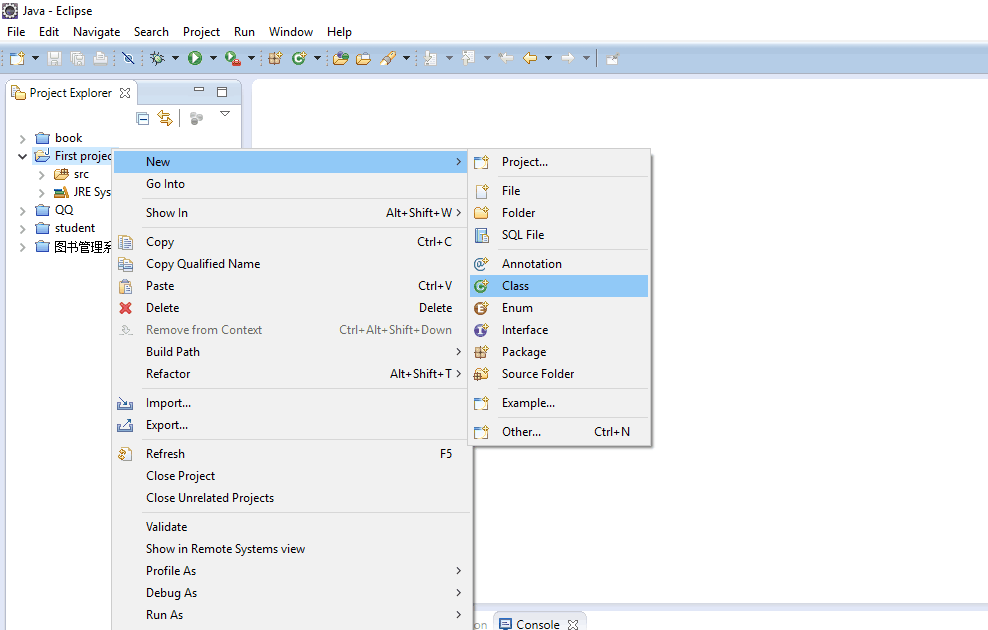This screenshot has width=988, height=630.
Task: Expand the QQ project node
Action: [23, 210]
